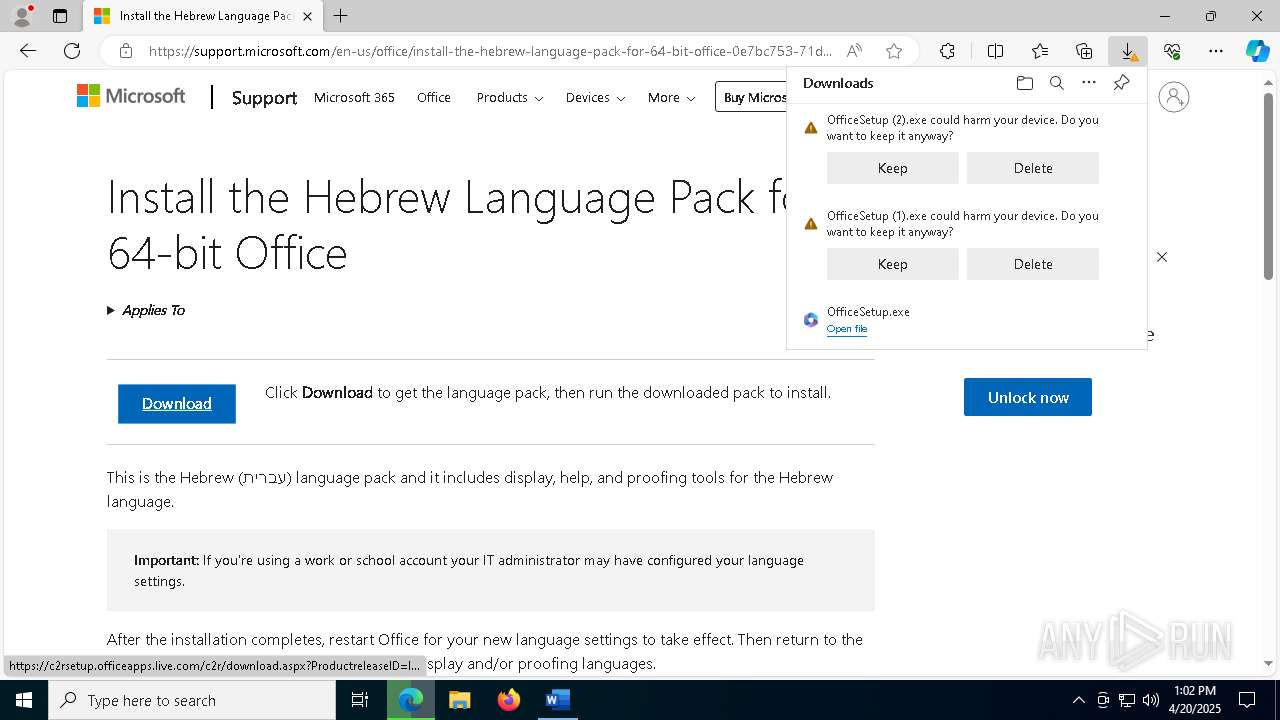Viewport: 1280px width, 720px height.
Task: Expand the Products dropdown
Action: [510, 97]
